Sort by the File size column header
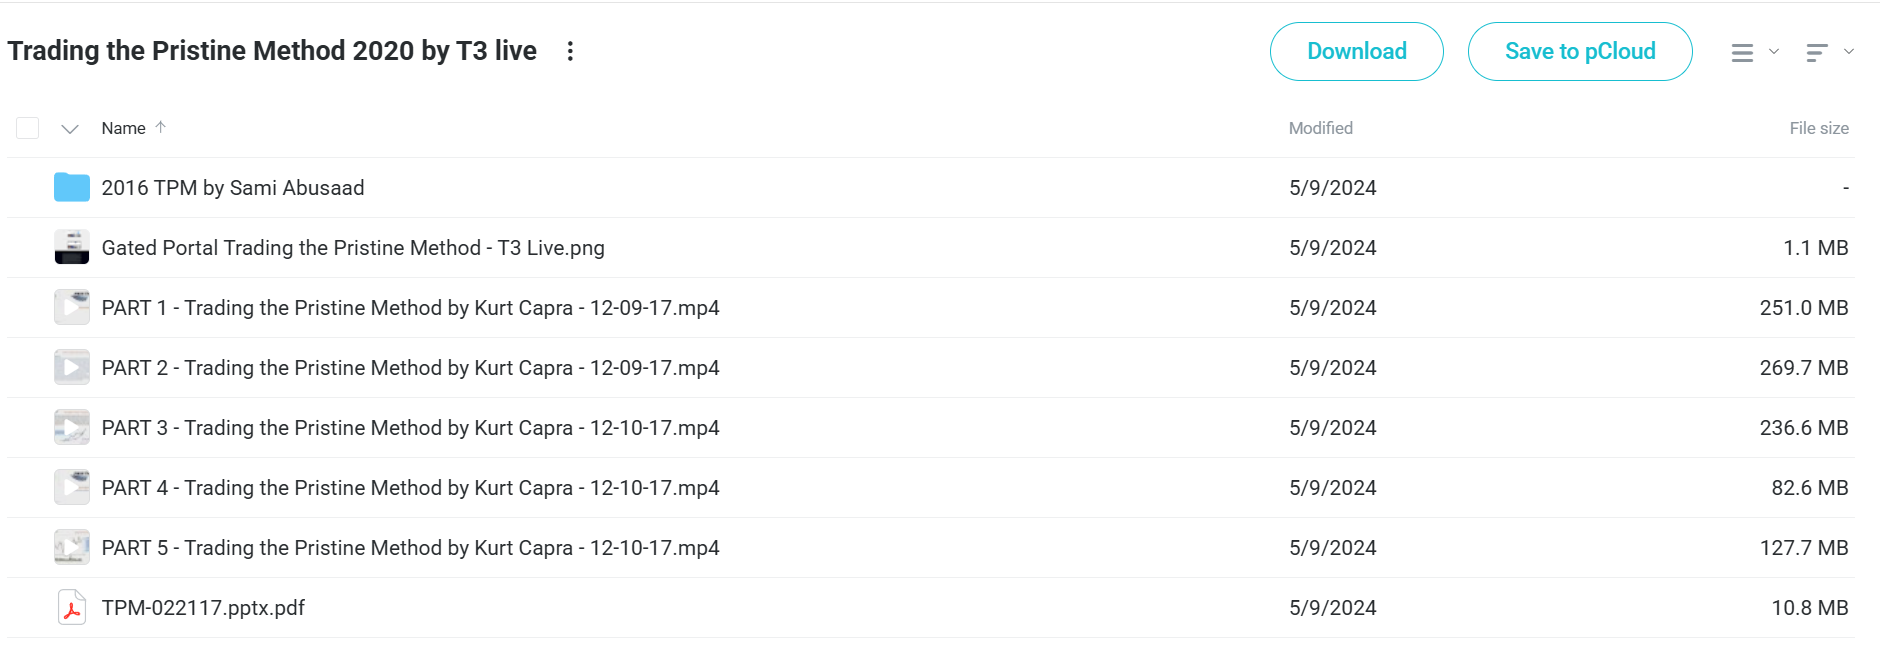 pyautogui.click(x=1819, y=128)
